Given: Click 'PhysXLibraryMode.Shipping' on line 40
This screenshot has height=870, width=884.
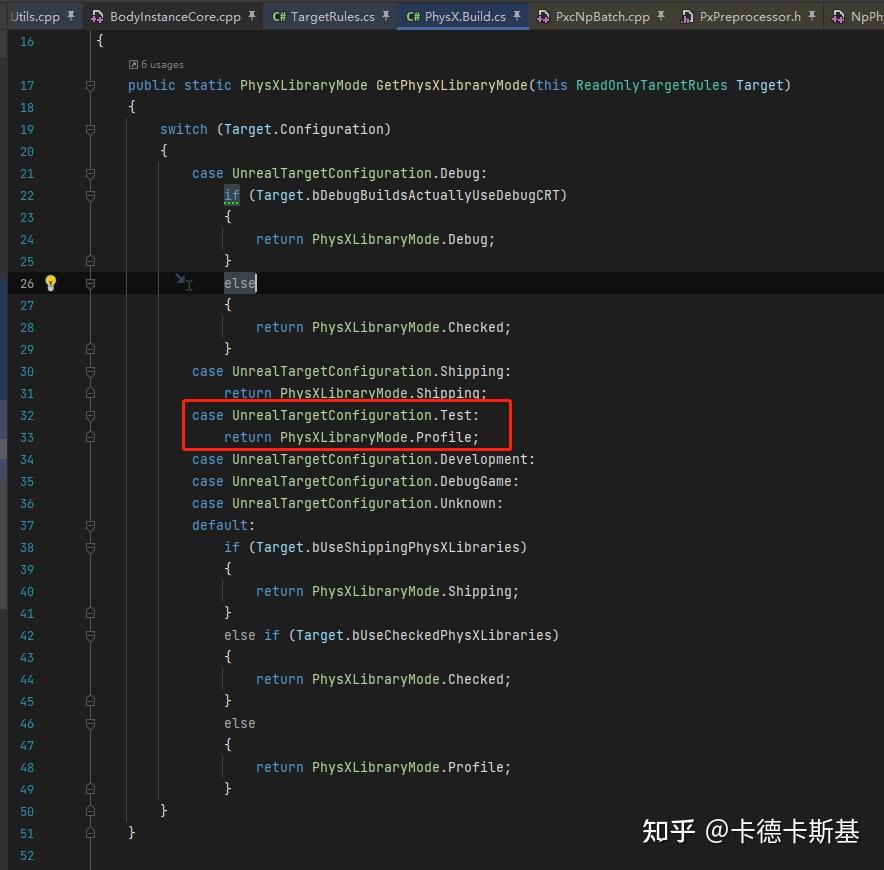Looking at the screenshot, I should coord(412,591).
